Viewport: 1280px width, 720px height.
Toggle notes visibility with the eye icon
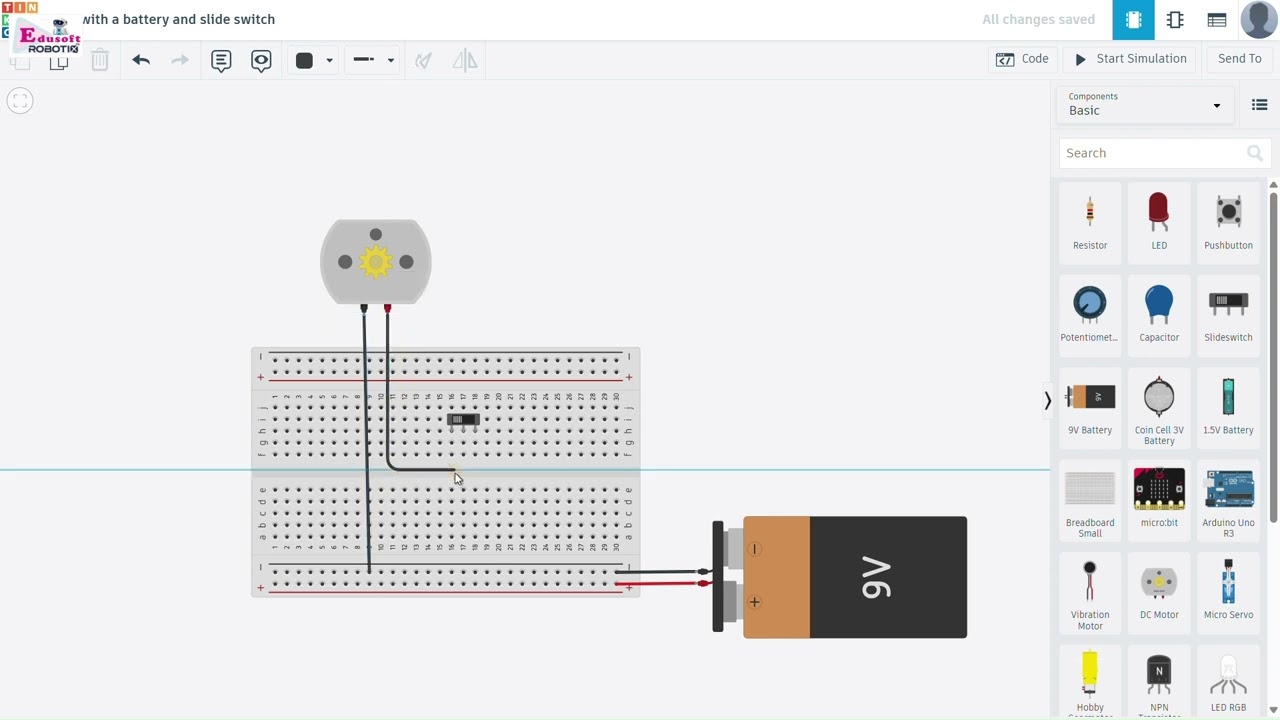261,60
